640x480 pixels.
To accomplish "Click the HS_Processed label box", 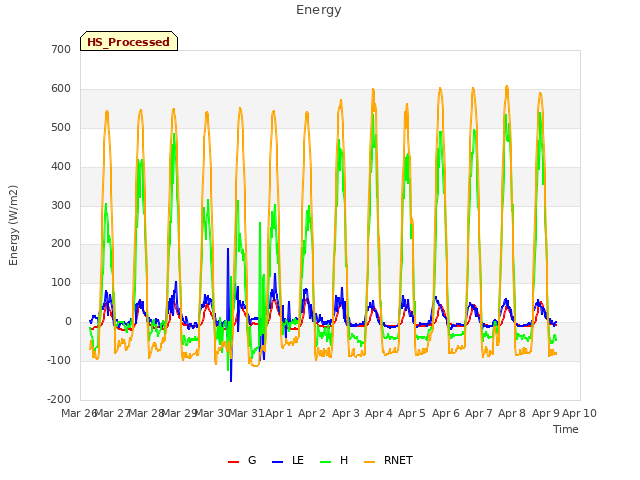I will 129,41.
